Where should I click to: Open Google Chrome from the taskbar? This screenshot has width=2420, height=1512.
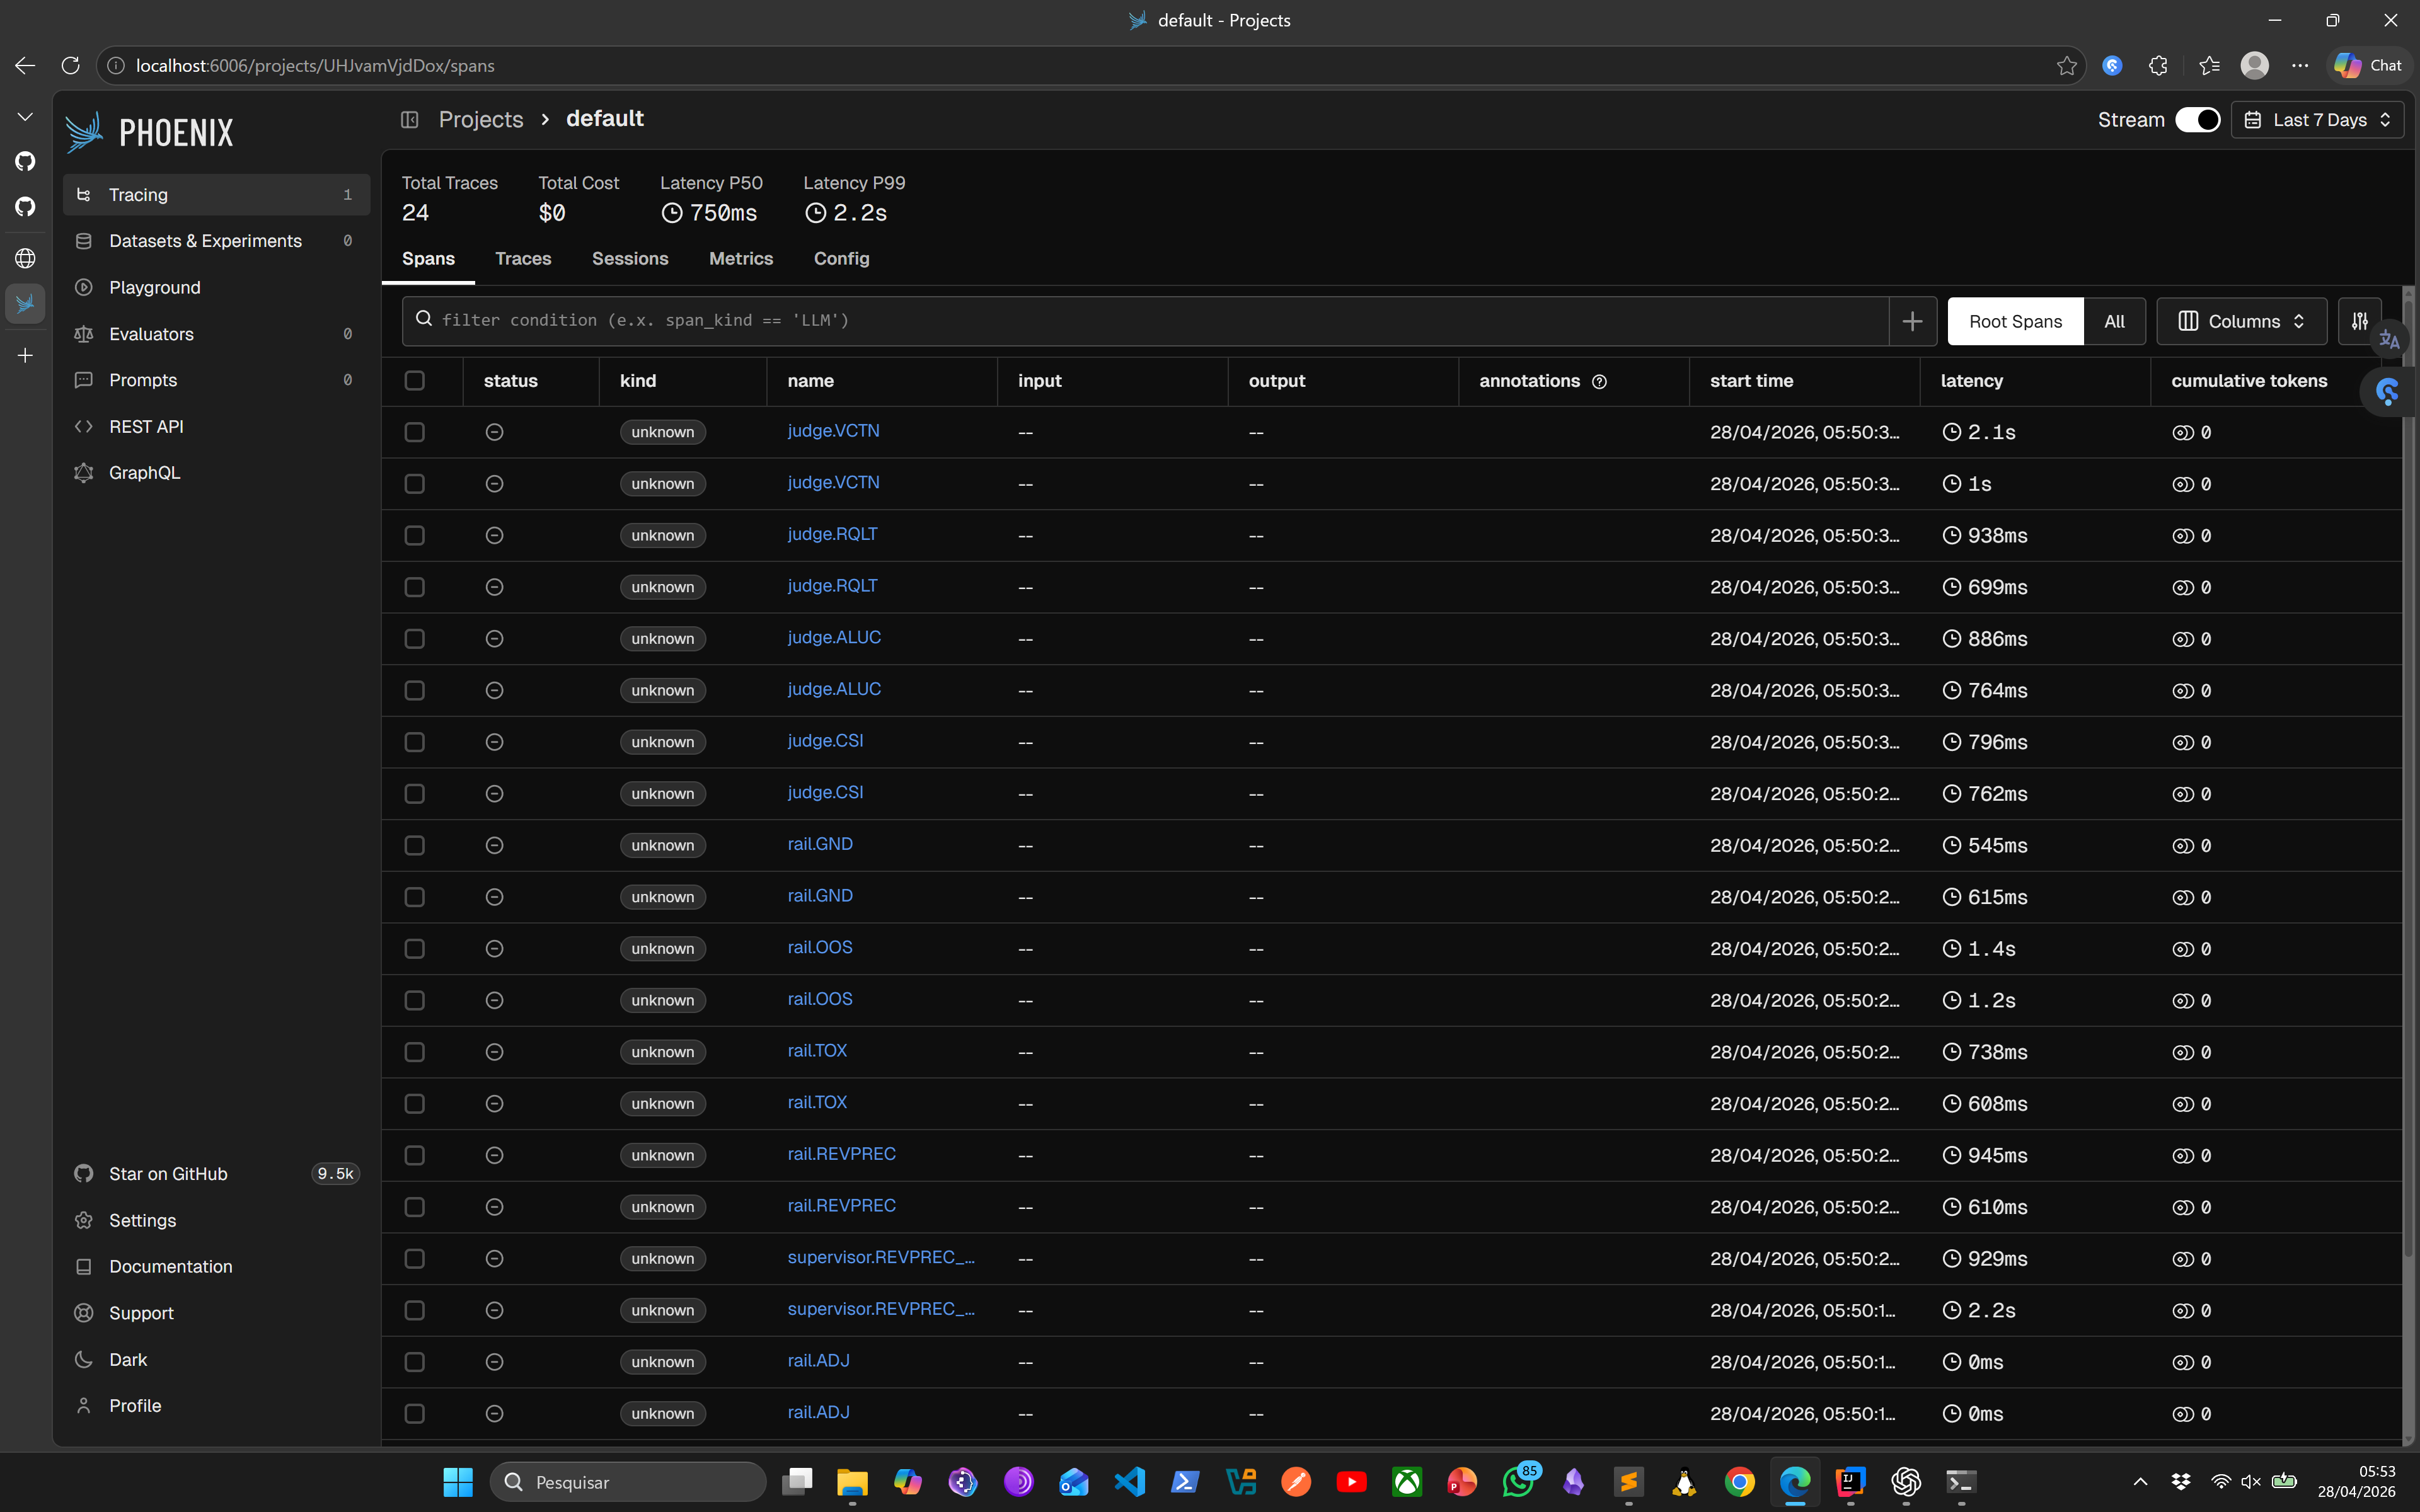(1739, 1481)
